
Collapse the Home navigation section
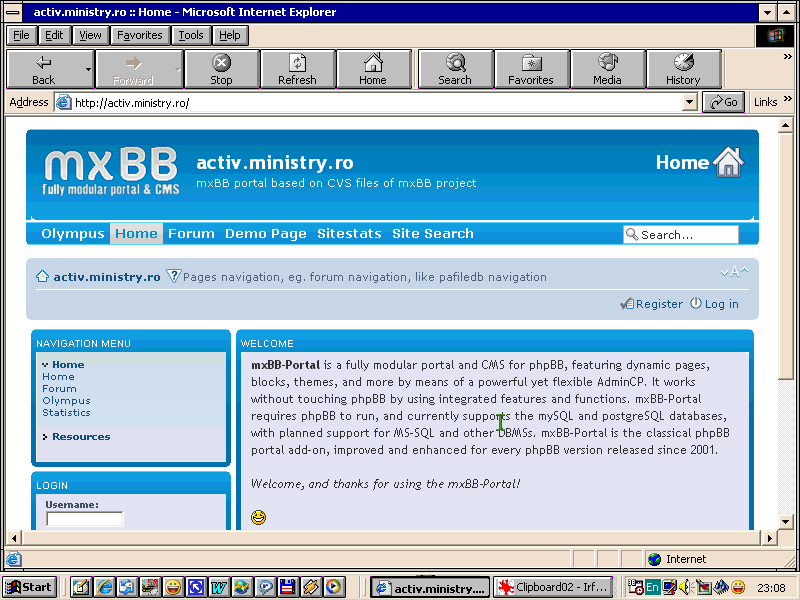point(68,365)
